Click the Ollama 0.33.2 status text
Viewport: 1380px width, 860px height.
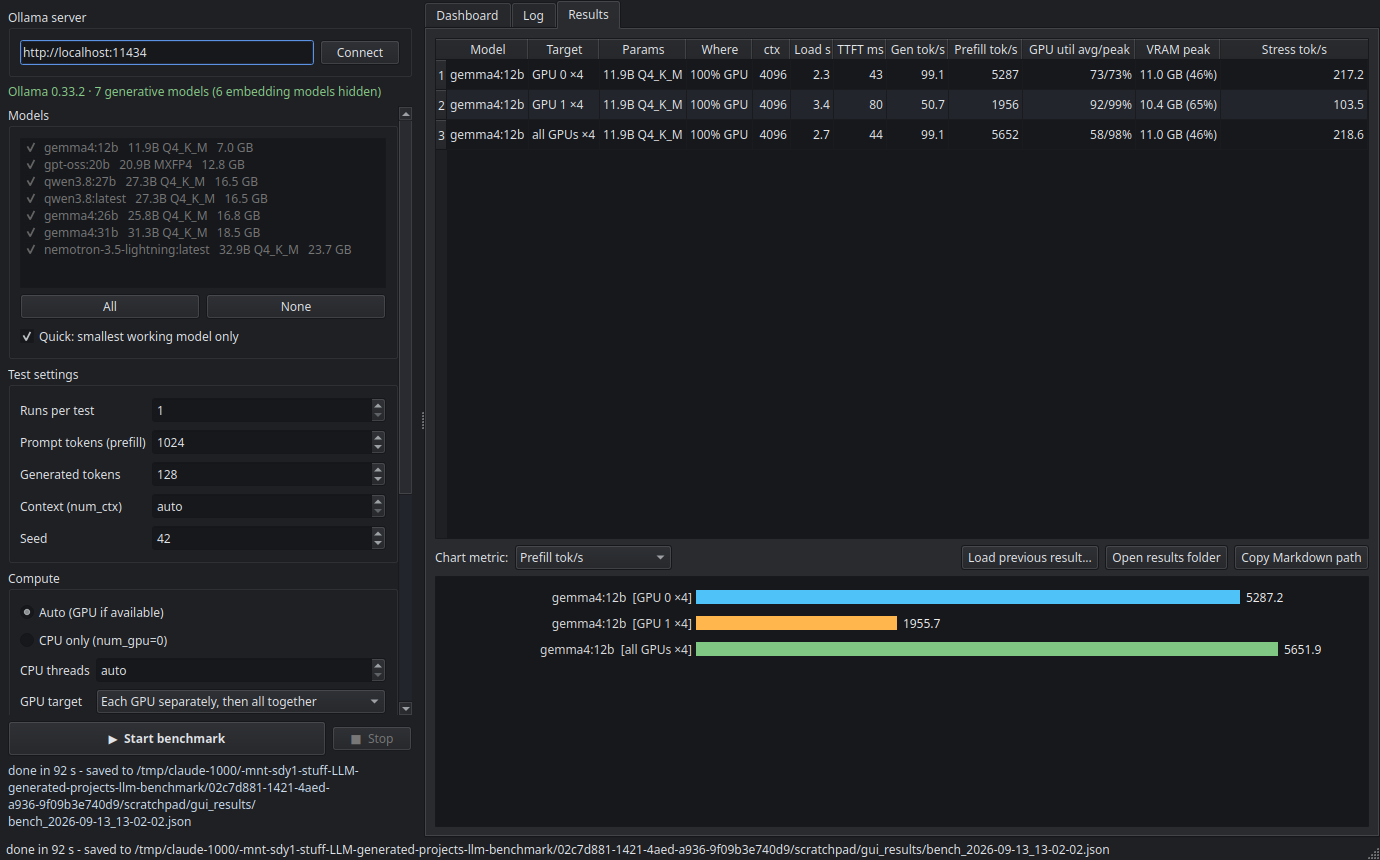click(195, 92)
